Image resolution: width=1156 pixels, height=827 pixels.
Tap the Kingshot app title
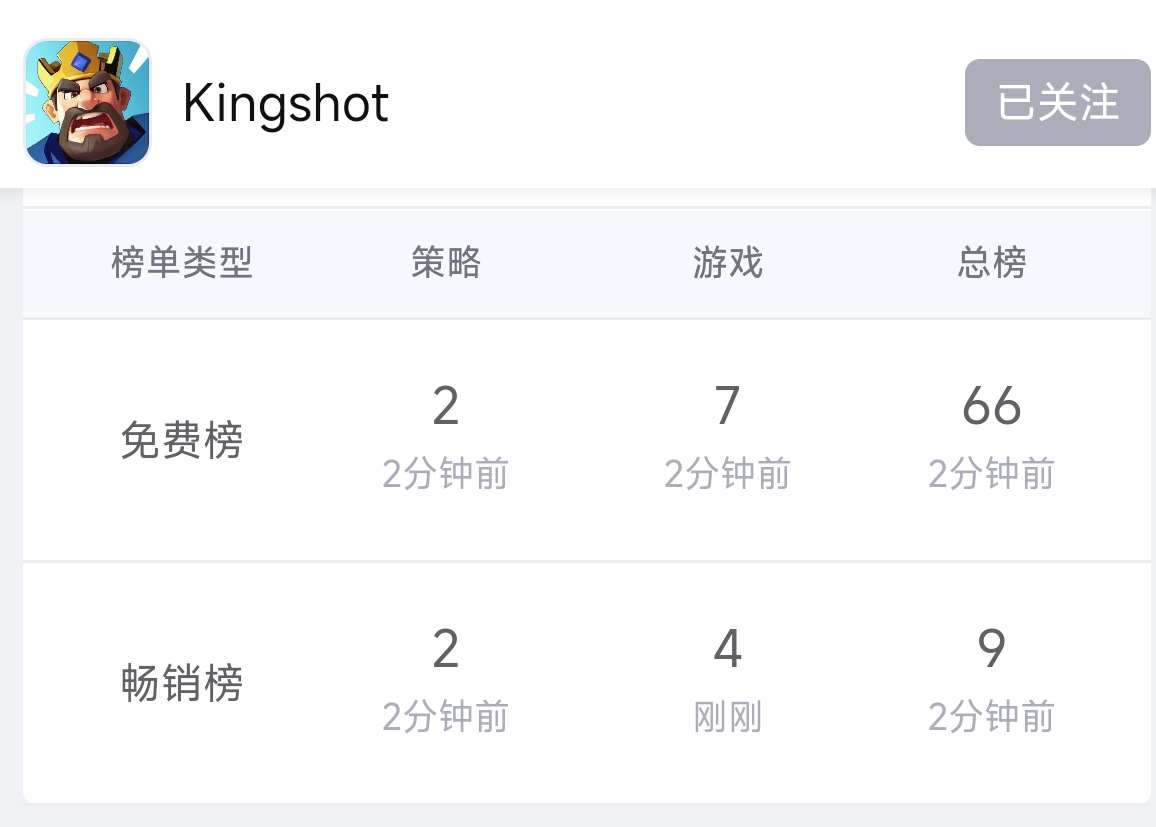coord(285,103)
